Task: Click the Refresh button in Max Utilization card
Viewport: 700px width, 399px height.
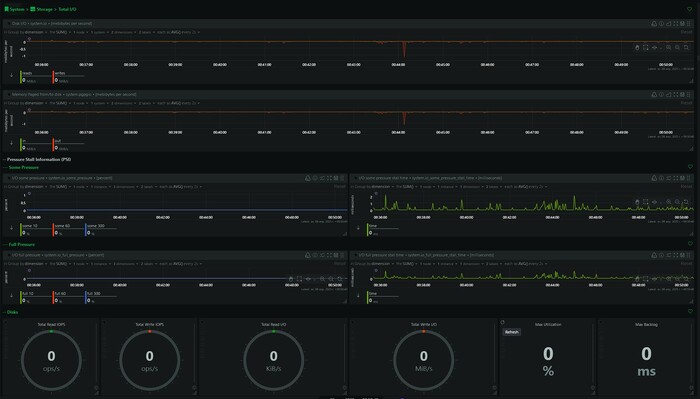Action: (x=512, y=332)
